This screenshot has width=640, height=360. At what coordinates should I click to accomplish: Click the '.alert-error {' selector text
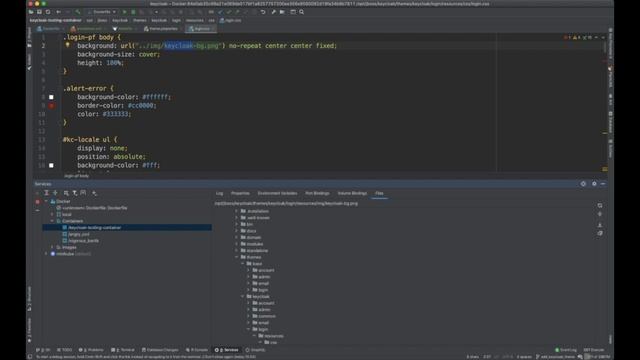(88, 88)
